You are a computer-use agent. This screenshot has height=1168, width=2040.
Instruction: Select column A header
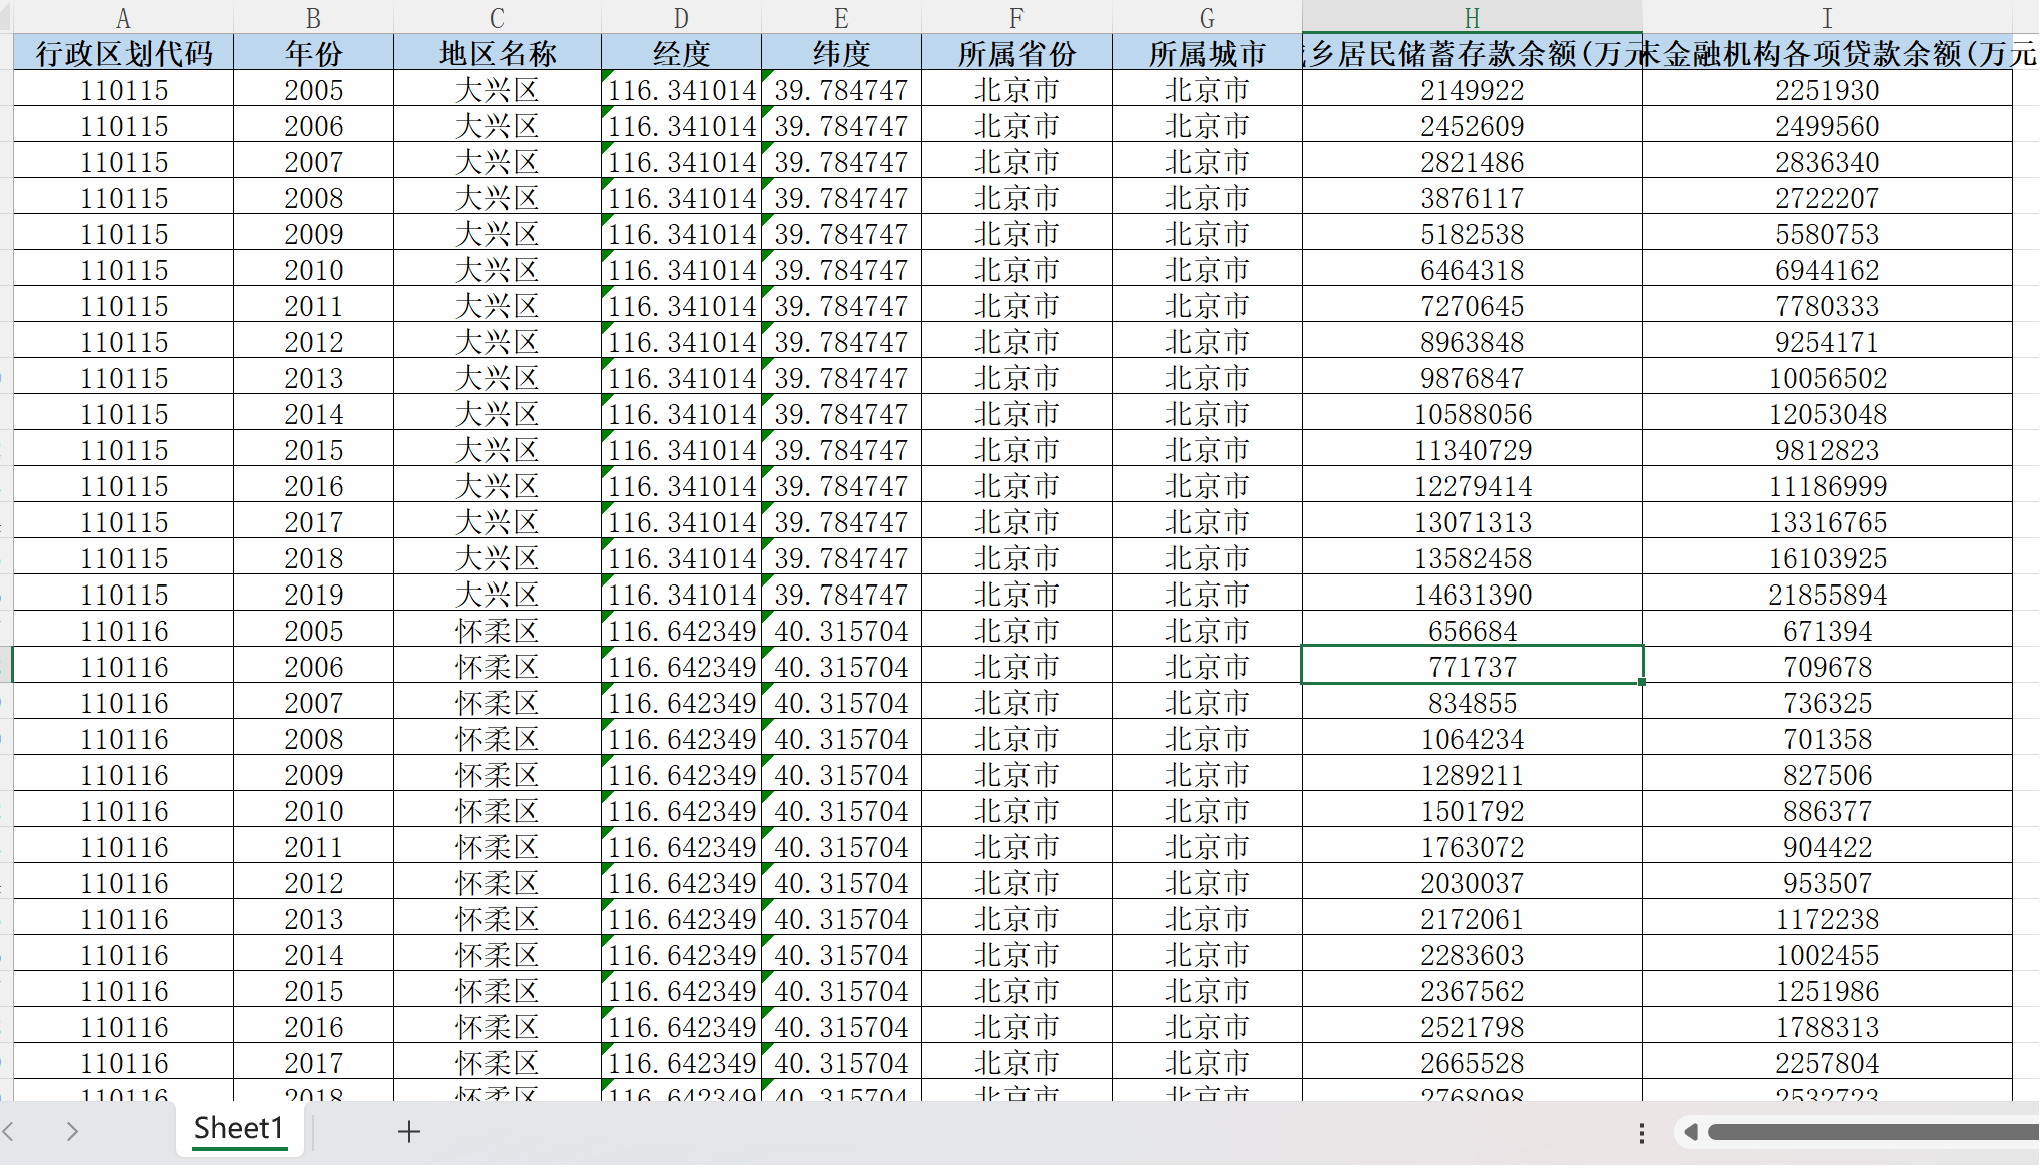tap(123, 18)
